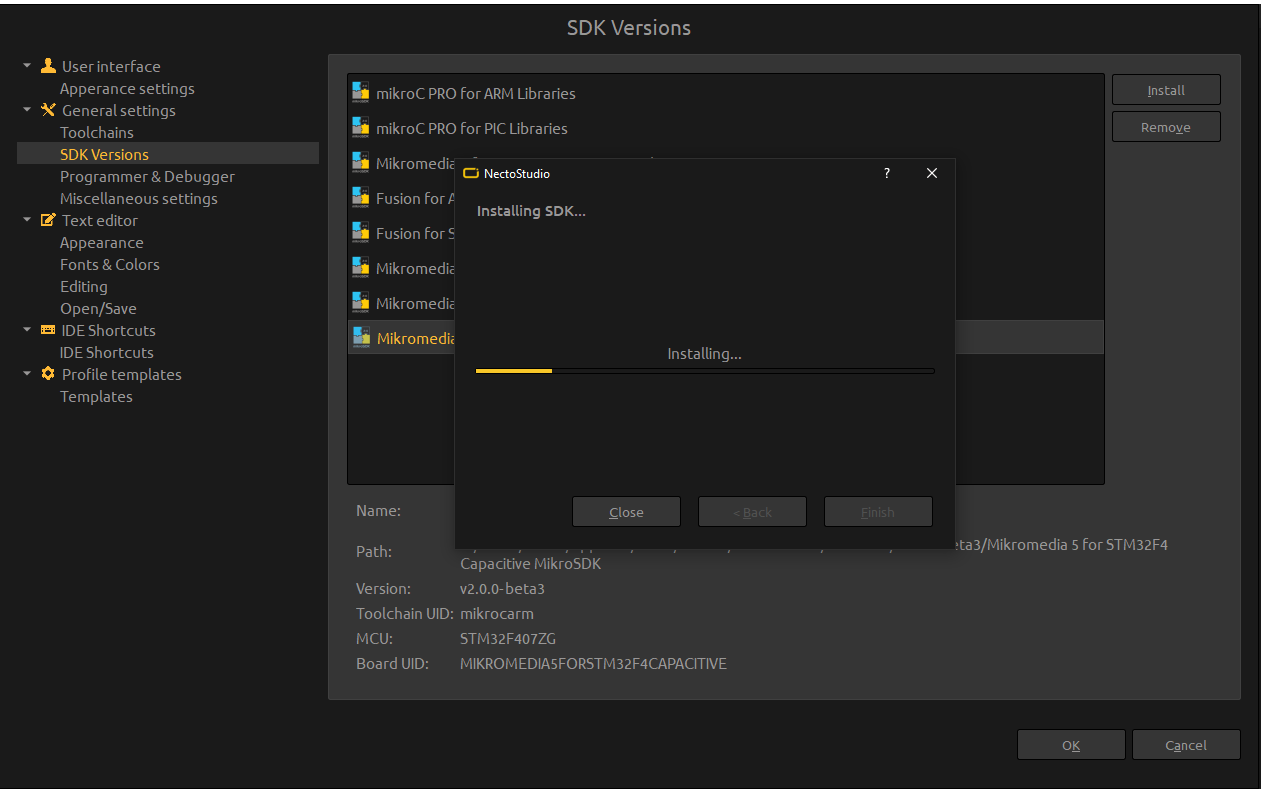This screenshot has height=789, width=1261.
Task: Open the Open/Save settings page
Action: [98, 308]
